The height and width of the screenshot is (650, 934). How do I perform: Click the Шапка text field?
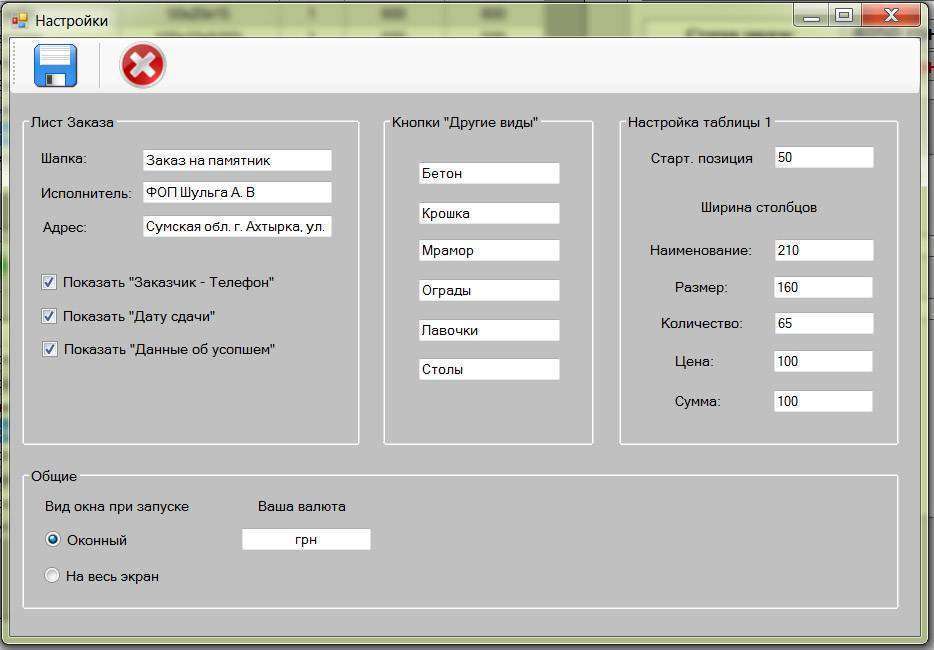(236, 160)
